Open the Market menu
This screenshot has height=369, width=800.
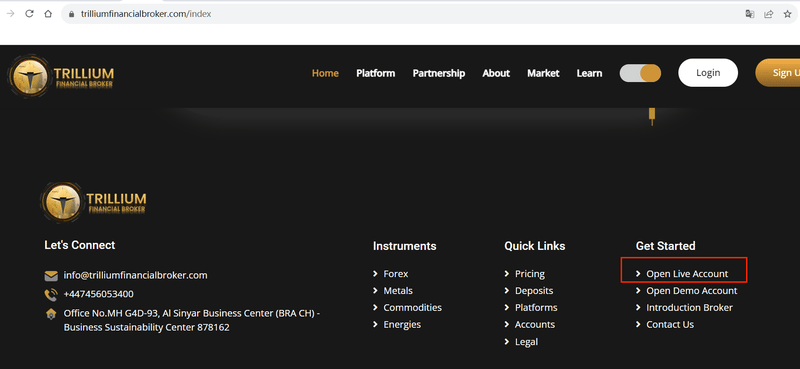point(543,73)
